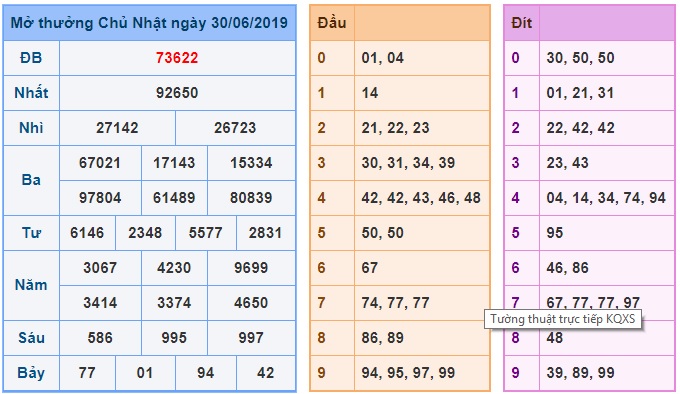Click Đít row 8 value '48'
The height and width of the screenshot is (394, 680).
pyautogui.click(x=554, y=338)
